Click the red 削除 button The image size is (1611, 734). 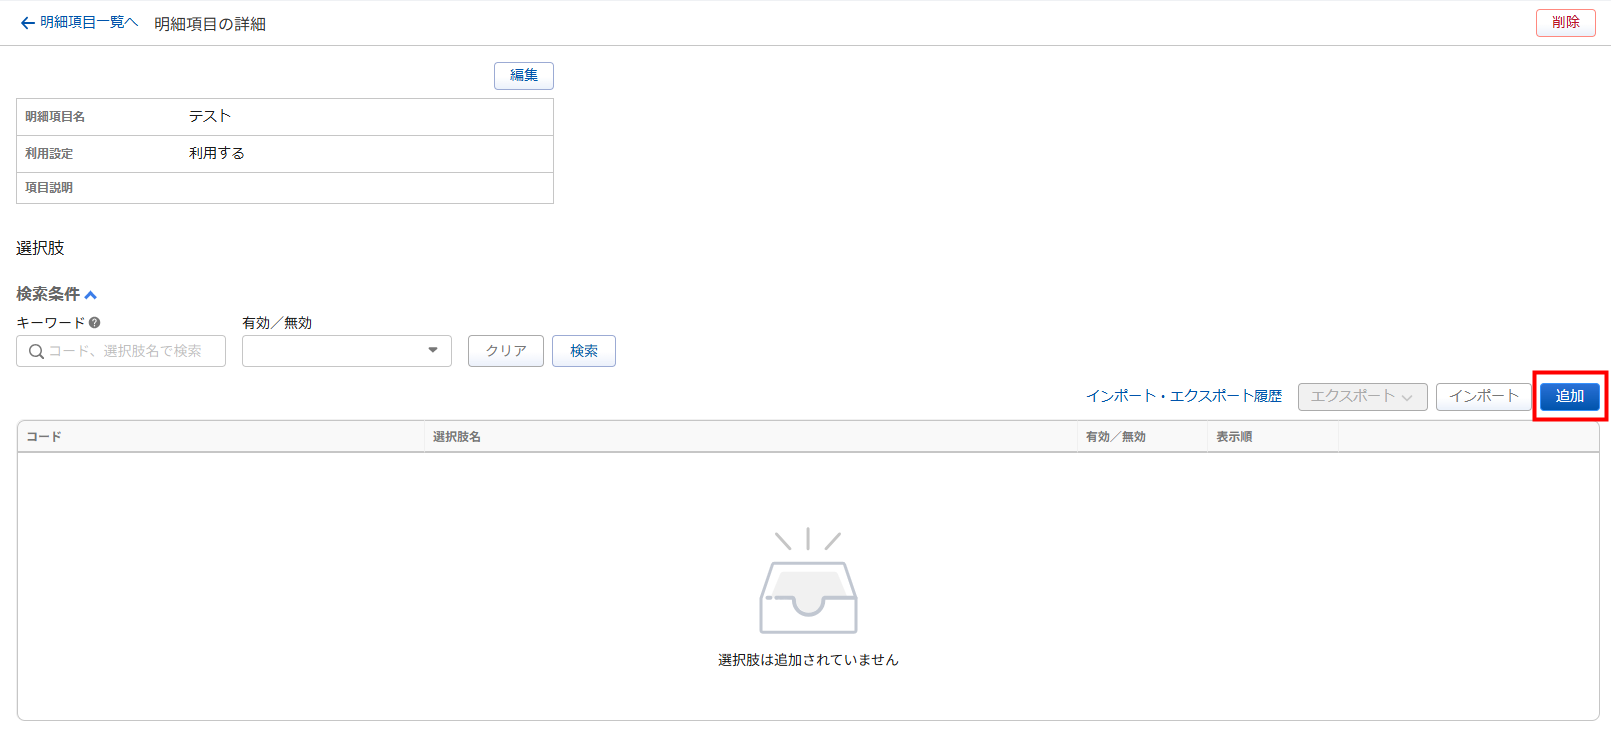1565,23
